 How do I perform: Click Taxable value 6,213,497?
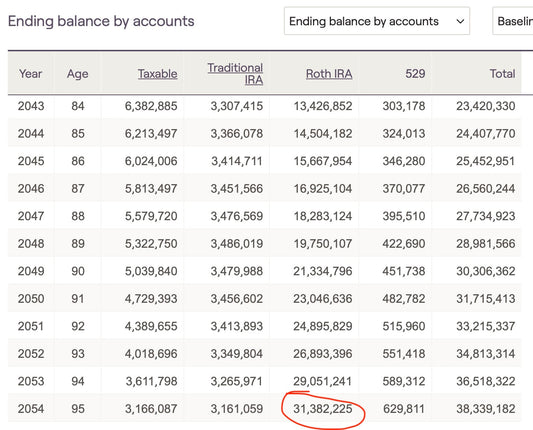pyautogui.click(x=151, y=134)
